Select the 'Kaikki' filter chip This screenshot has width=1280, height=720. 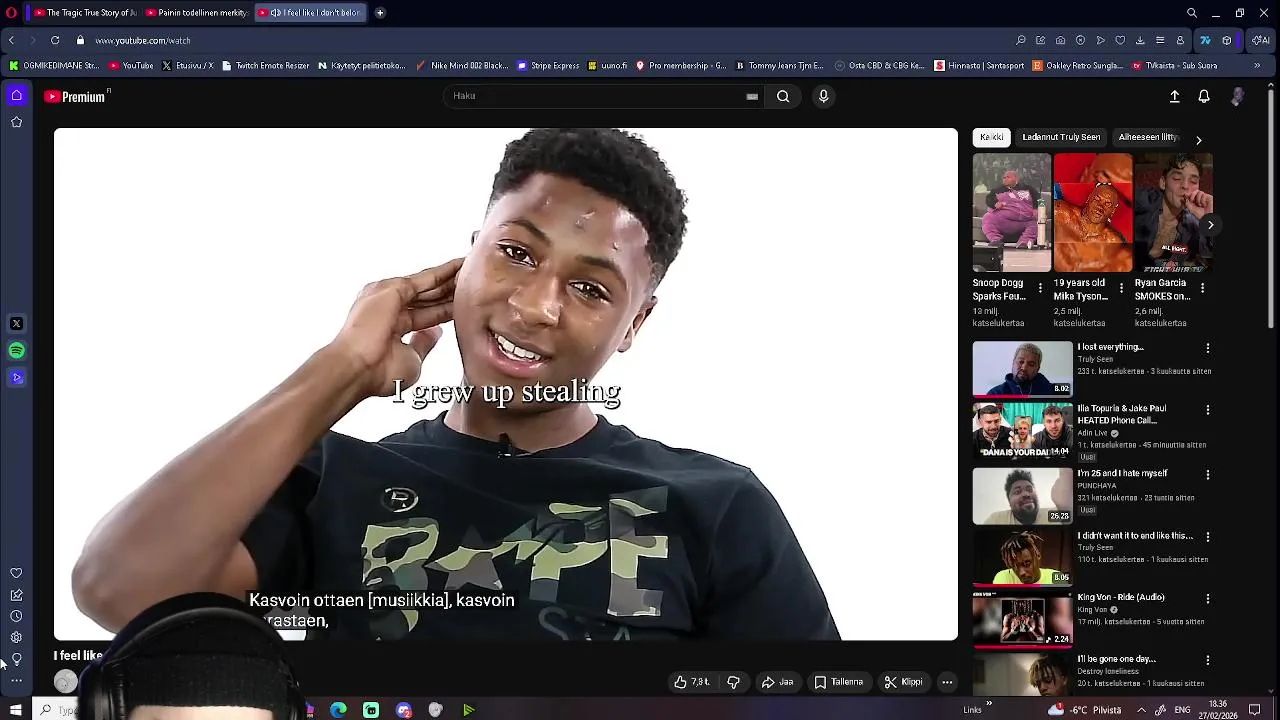pos(991,137)
